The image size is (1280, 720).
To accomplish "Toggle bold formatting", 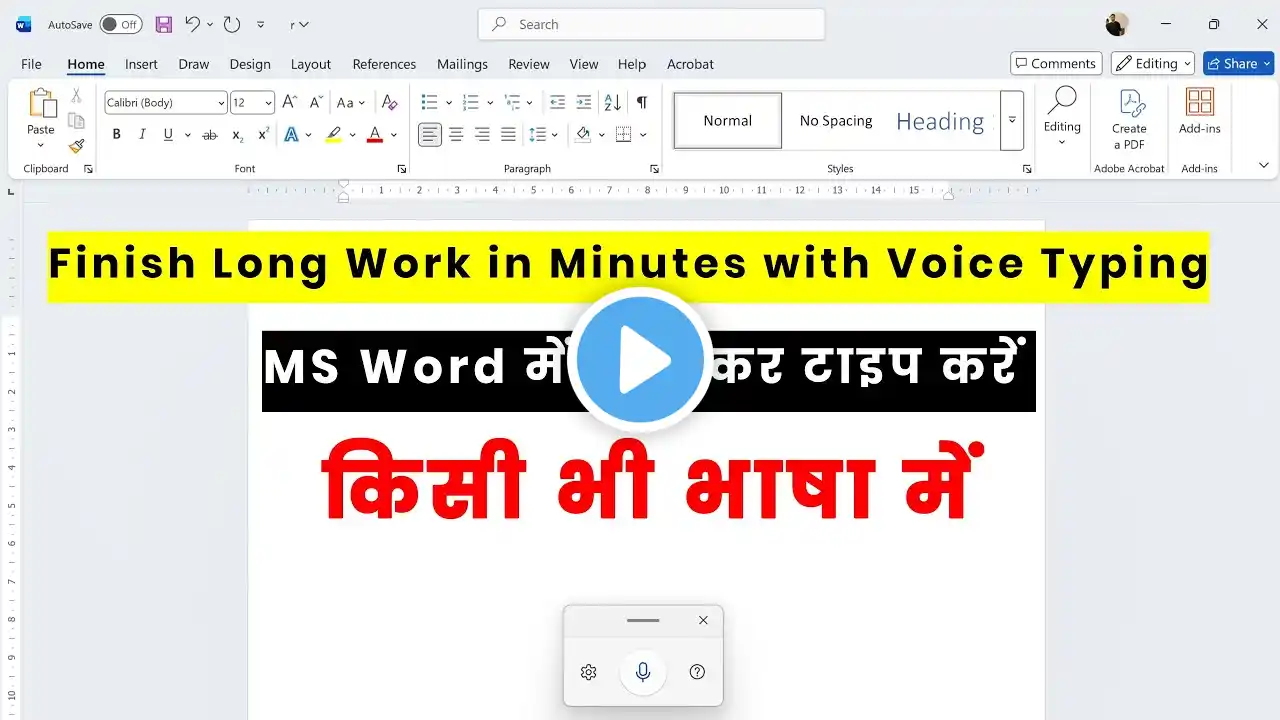I will point(116,135).
